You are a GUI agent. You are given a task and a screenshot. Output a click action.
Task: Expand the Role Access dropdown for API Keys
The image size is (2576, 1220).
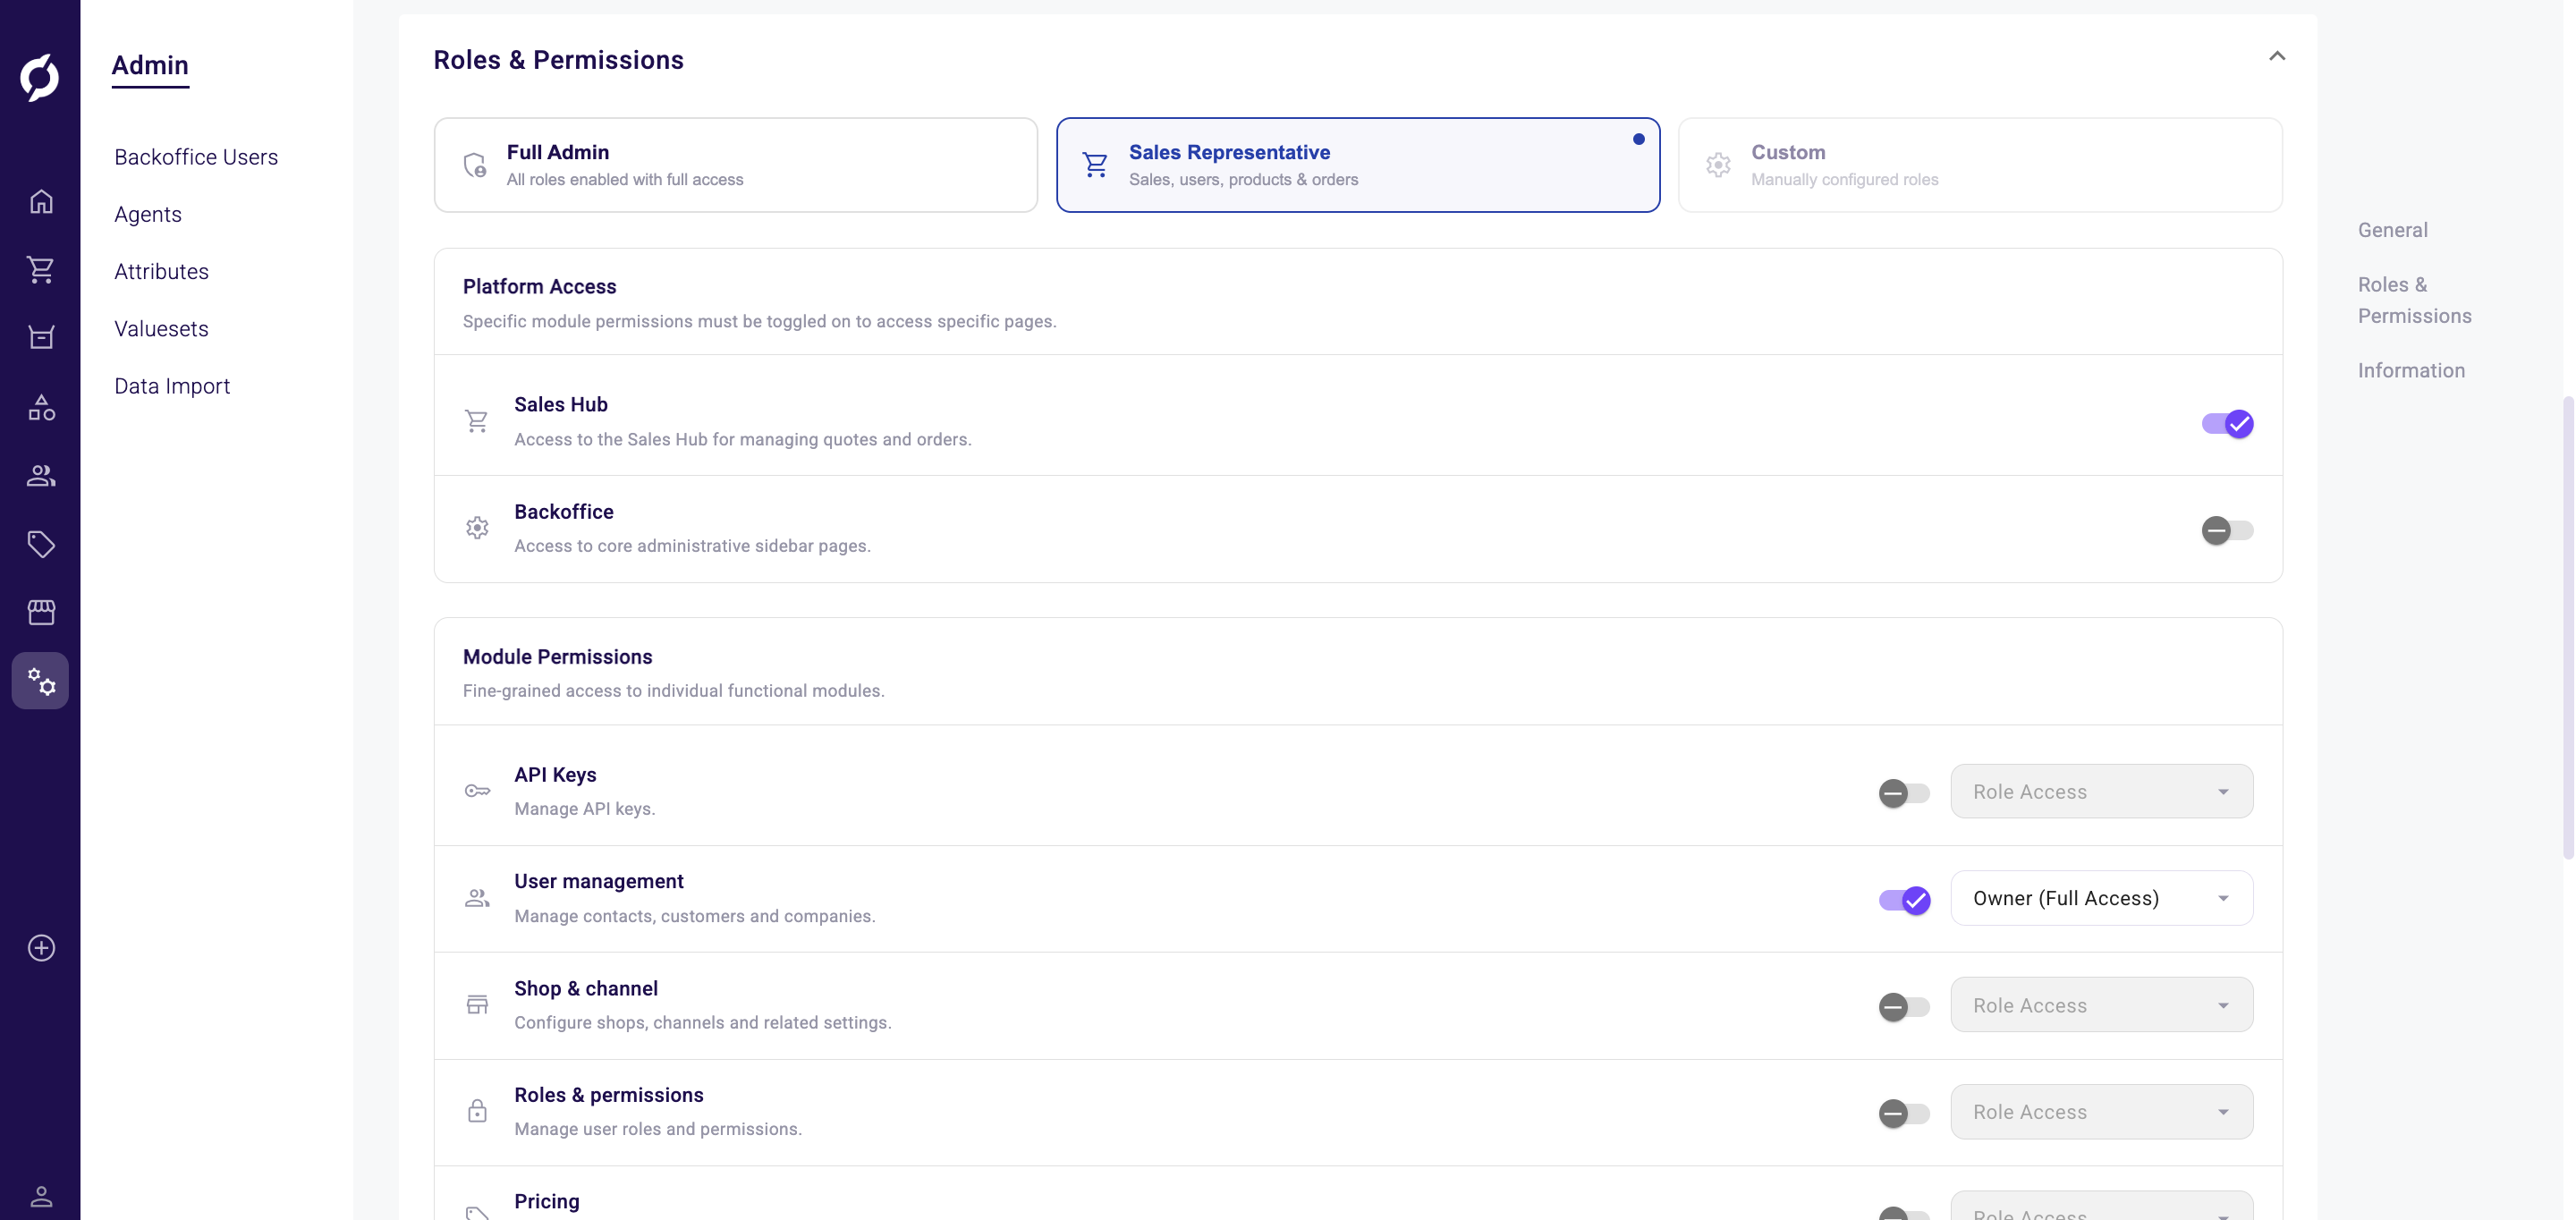coord(2100,791)
